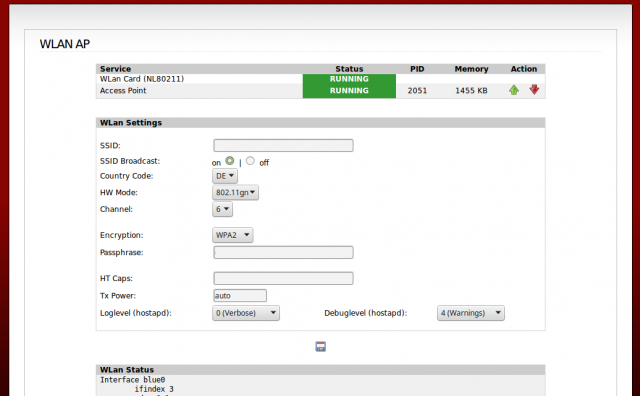This screenshot has width=640, height=396.
Task: Open the Encryption WPA2 dropdown
Action: (233, 235)
